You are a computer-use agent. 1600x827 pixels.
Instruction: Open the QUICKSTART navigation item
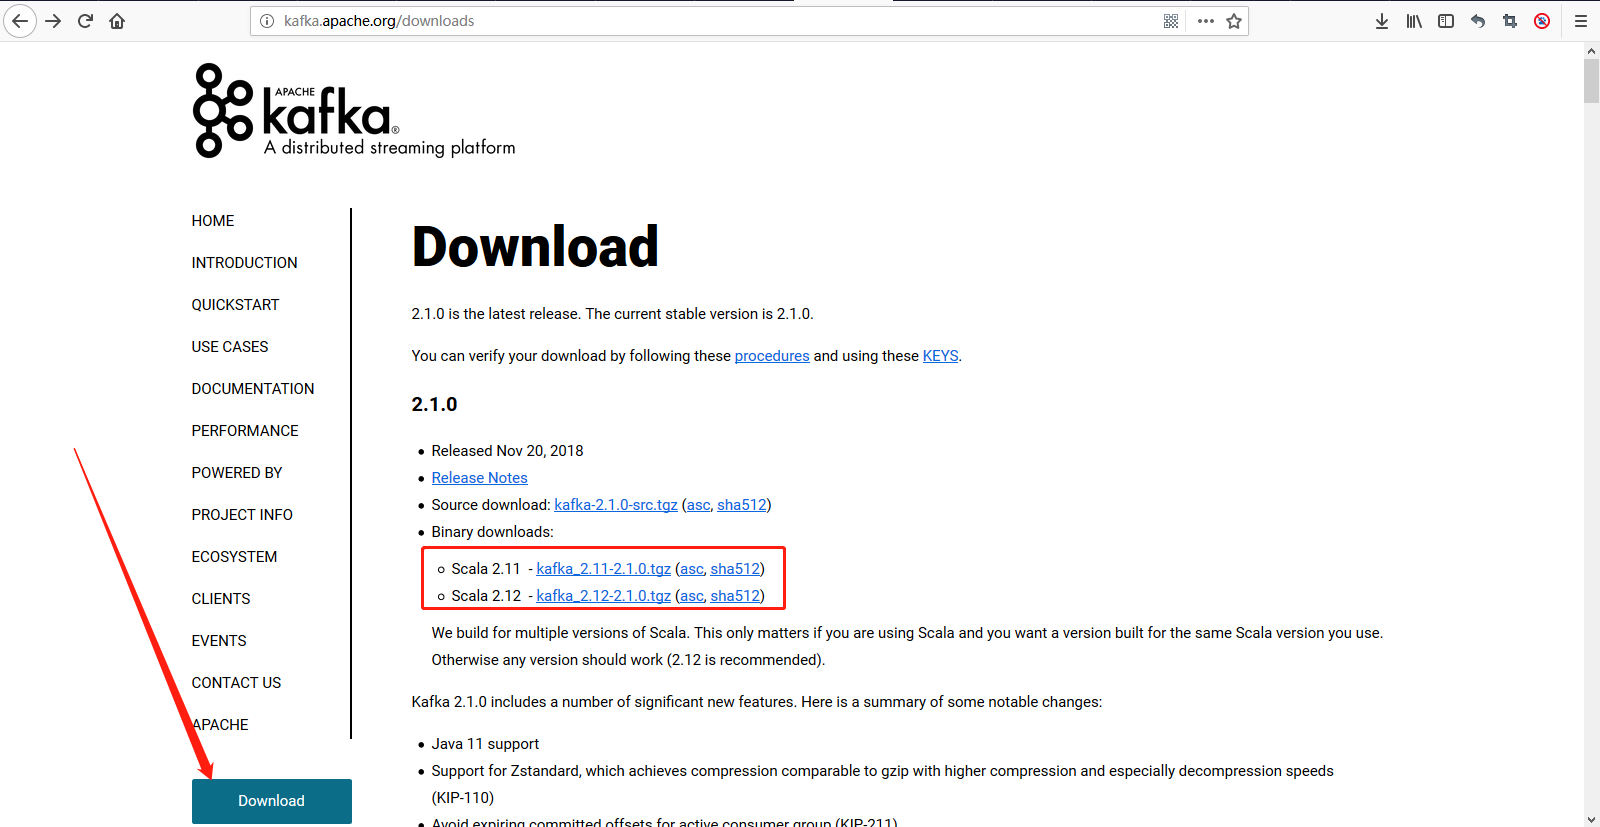point(236,305)
